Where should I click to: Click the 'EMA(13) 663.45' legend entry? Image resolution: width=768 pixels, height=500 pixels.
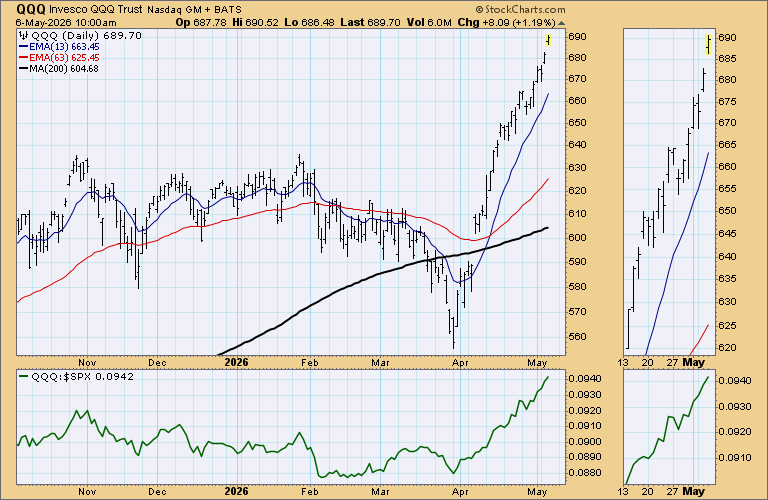click(64, 47)
